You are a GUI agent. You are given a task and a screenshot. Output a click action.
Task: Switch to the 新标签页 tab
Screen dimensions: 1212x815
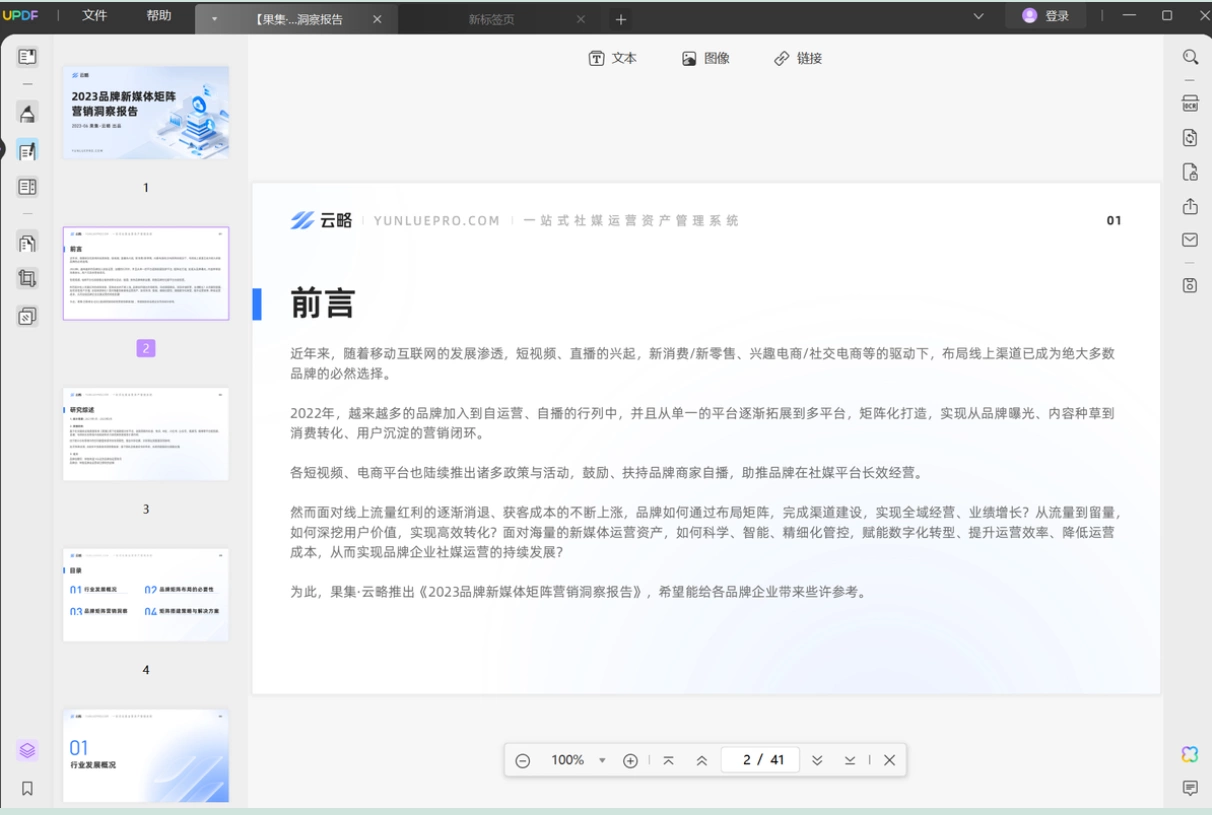tap(492, 19)
